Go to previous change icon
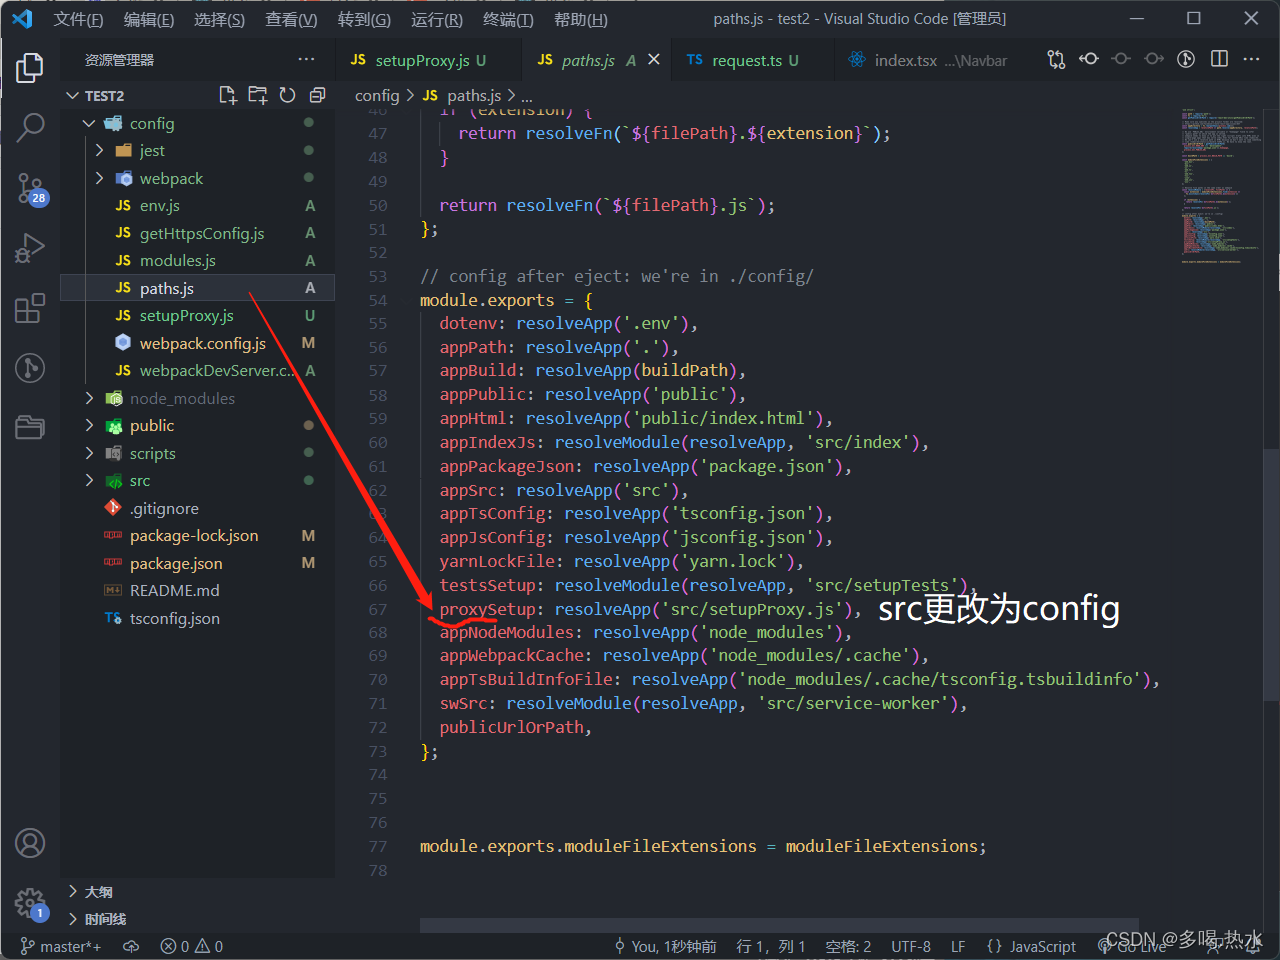Screen dimensions: 1280x960 click(1121, 60)
